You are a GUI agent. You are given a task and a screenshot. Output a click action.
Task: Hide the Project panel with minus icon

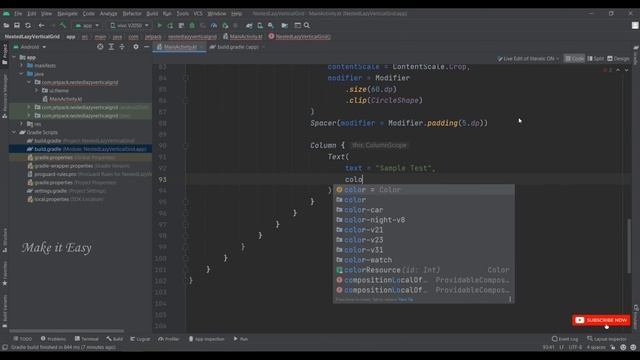point(147,47)
